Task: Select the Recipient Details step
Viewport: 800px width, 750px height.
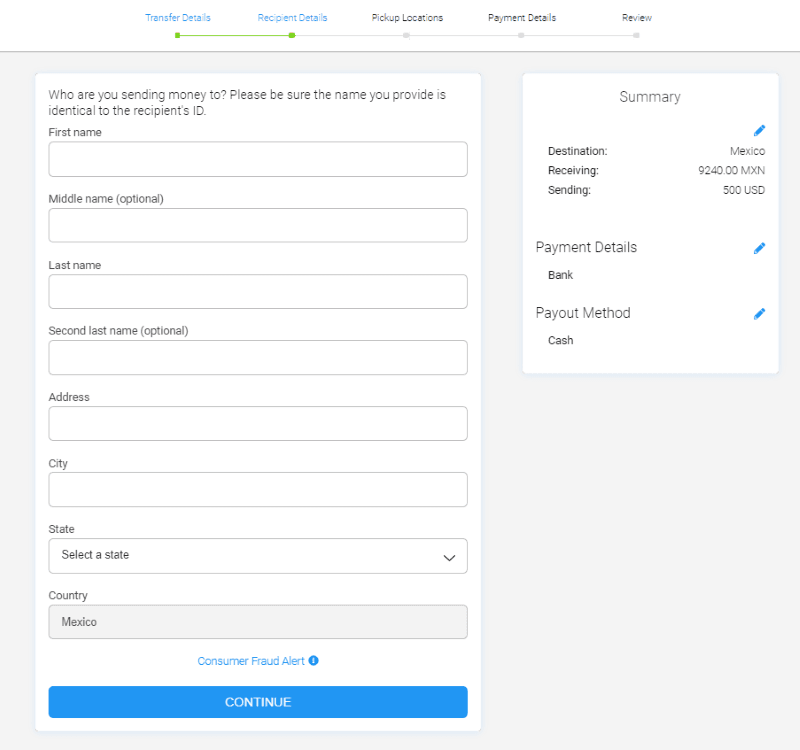Action: [x=292, y=18]
